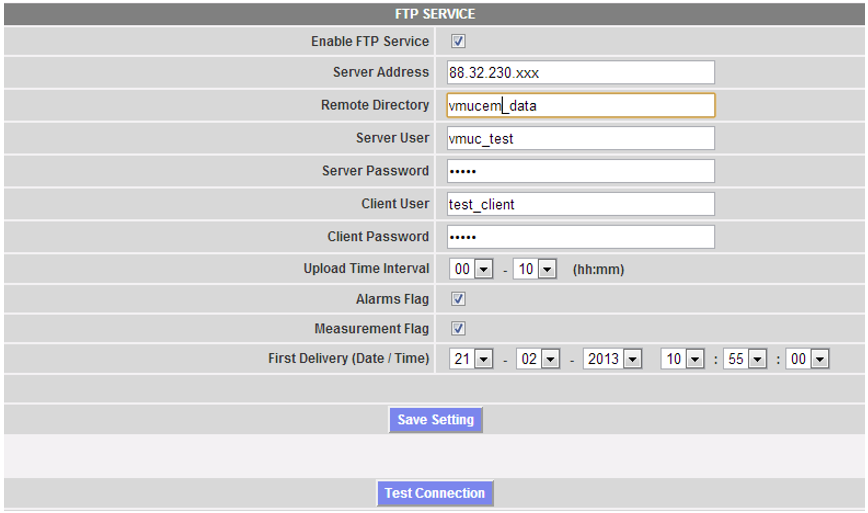Click the FTP SERVICE header bar
The image size is (868, 513).
coord(434,14)
